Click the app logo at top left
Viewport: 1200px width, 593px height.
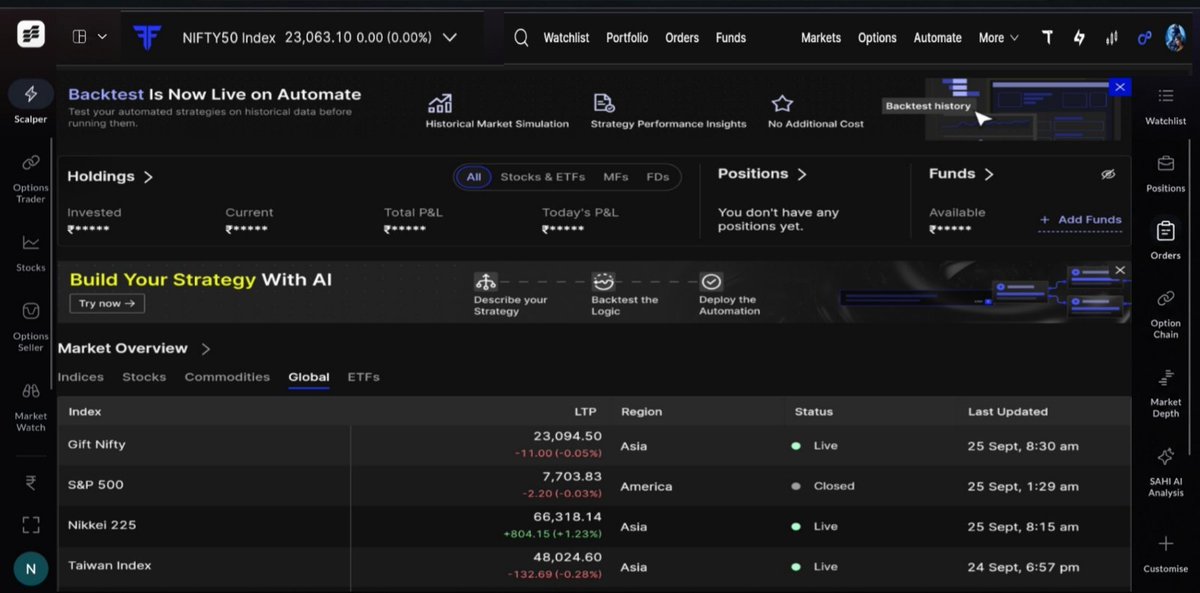[x=31, y=35]
